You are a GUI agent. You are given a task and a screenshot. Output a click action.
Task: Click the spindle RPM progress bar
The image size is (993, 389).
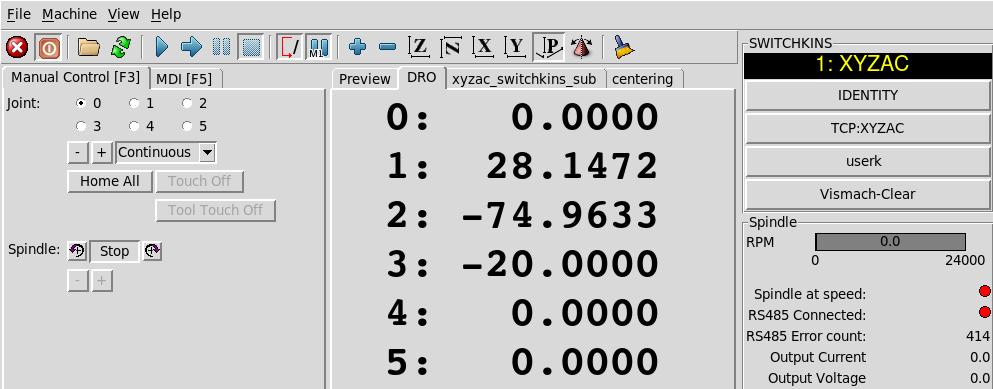point(890,242)
